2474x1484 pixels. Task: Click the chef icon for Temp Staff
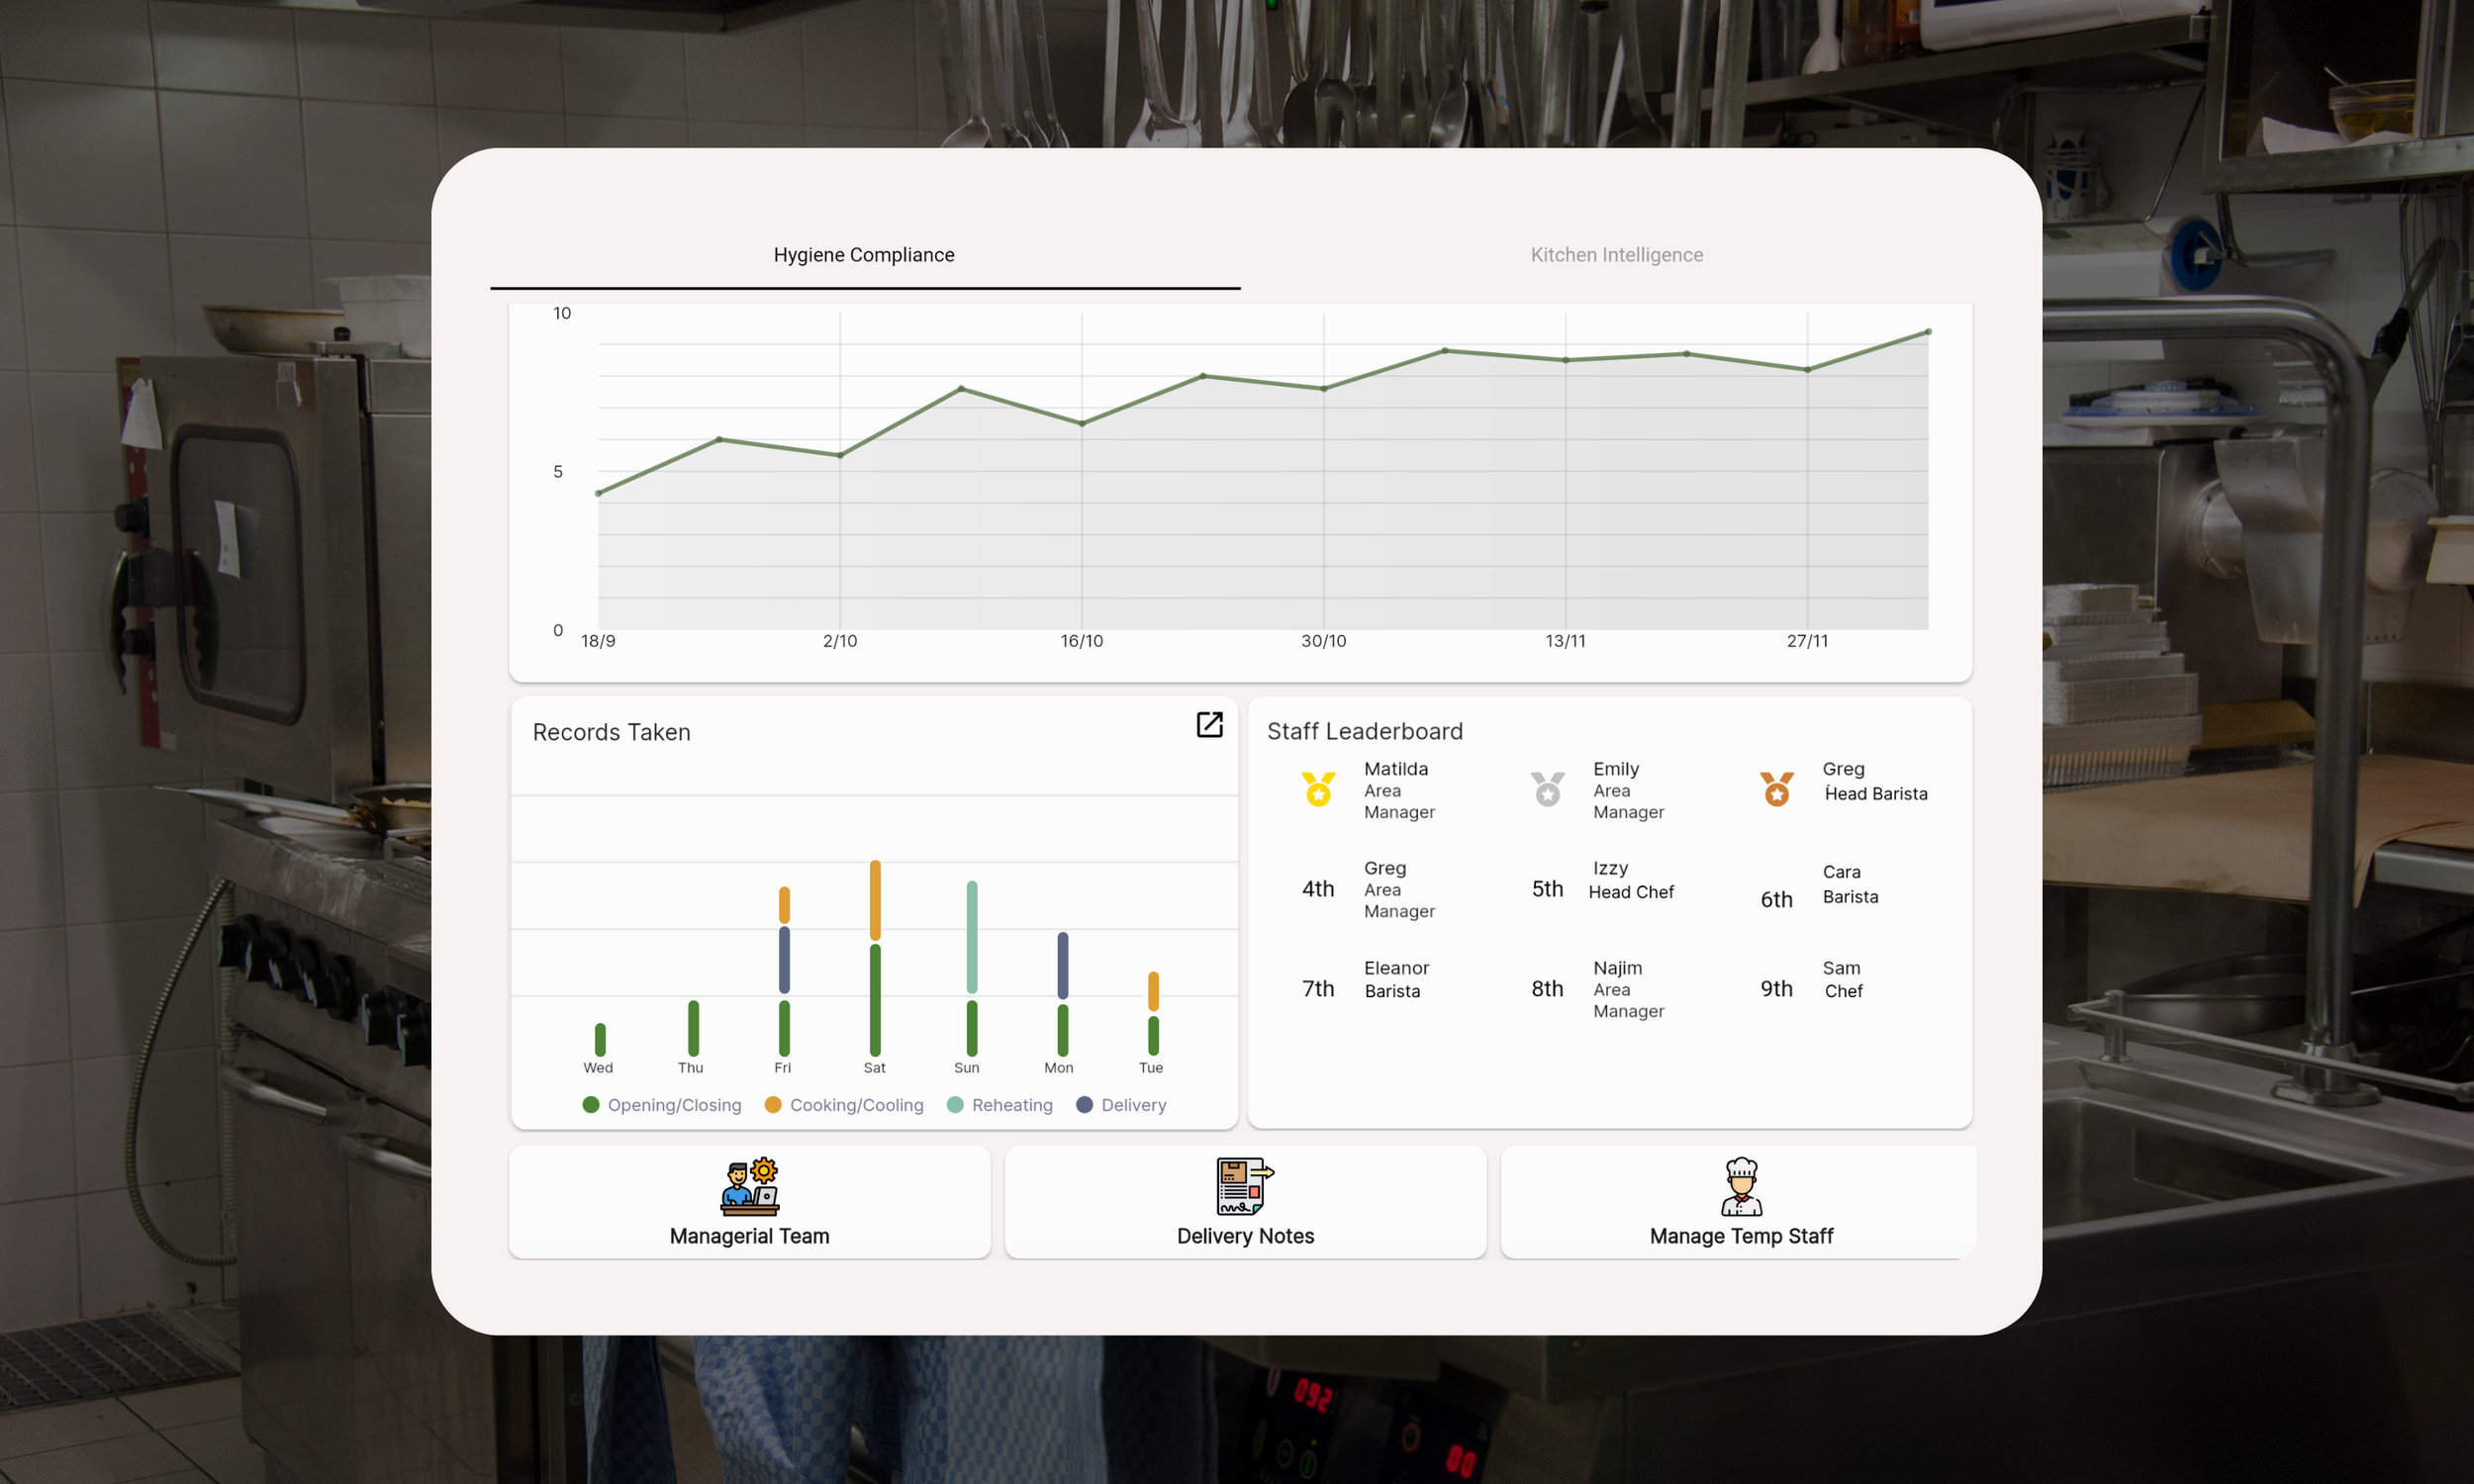[x=1741, y=1186]
